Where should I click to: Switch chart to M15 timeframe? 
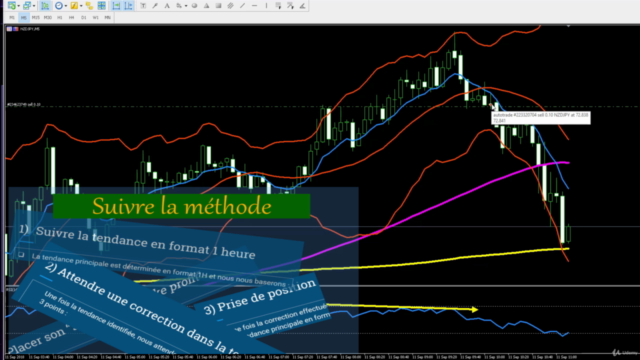(x=36, y=18)
